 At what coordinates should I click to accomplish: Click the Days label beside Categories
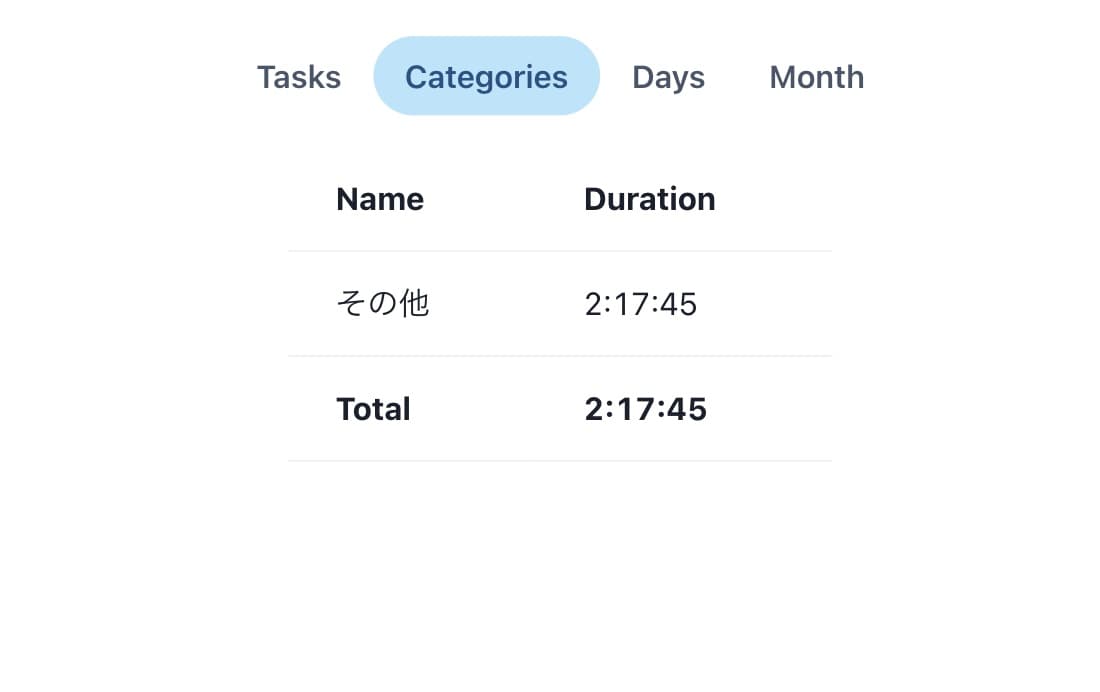668,76
